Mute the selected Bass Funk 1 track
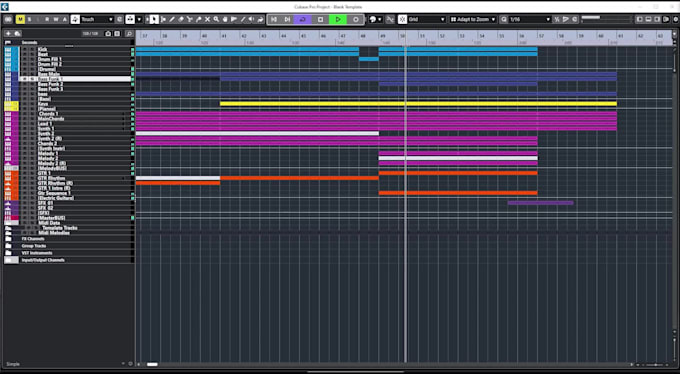The width and height of the screenshot is (680, 374). pyautogui.click(x=25, y=79)
